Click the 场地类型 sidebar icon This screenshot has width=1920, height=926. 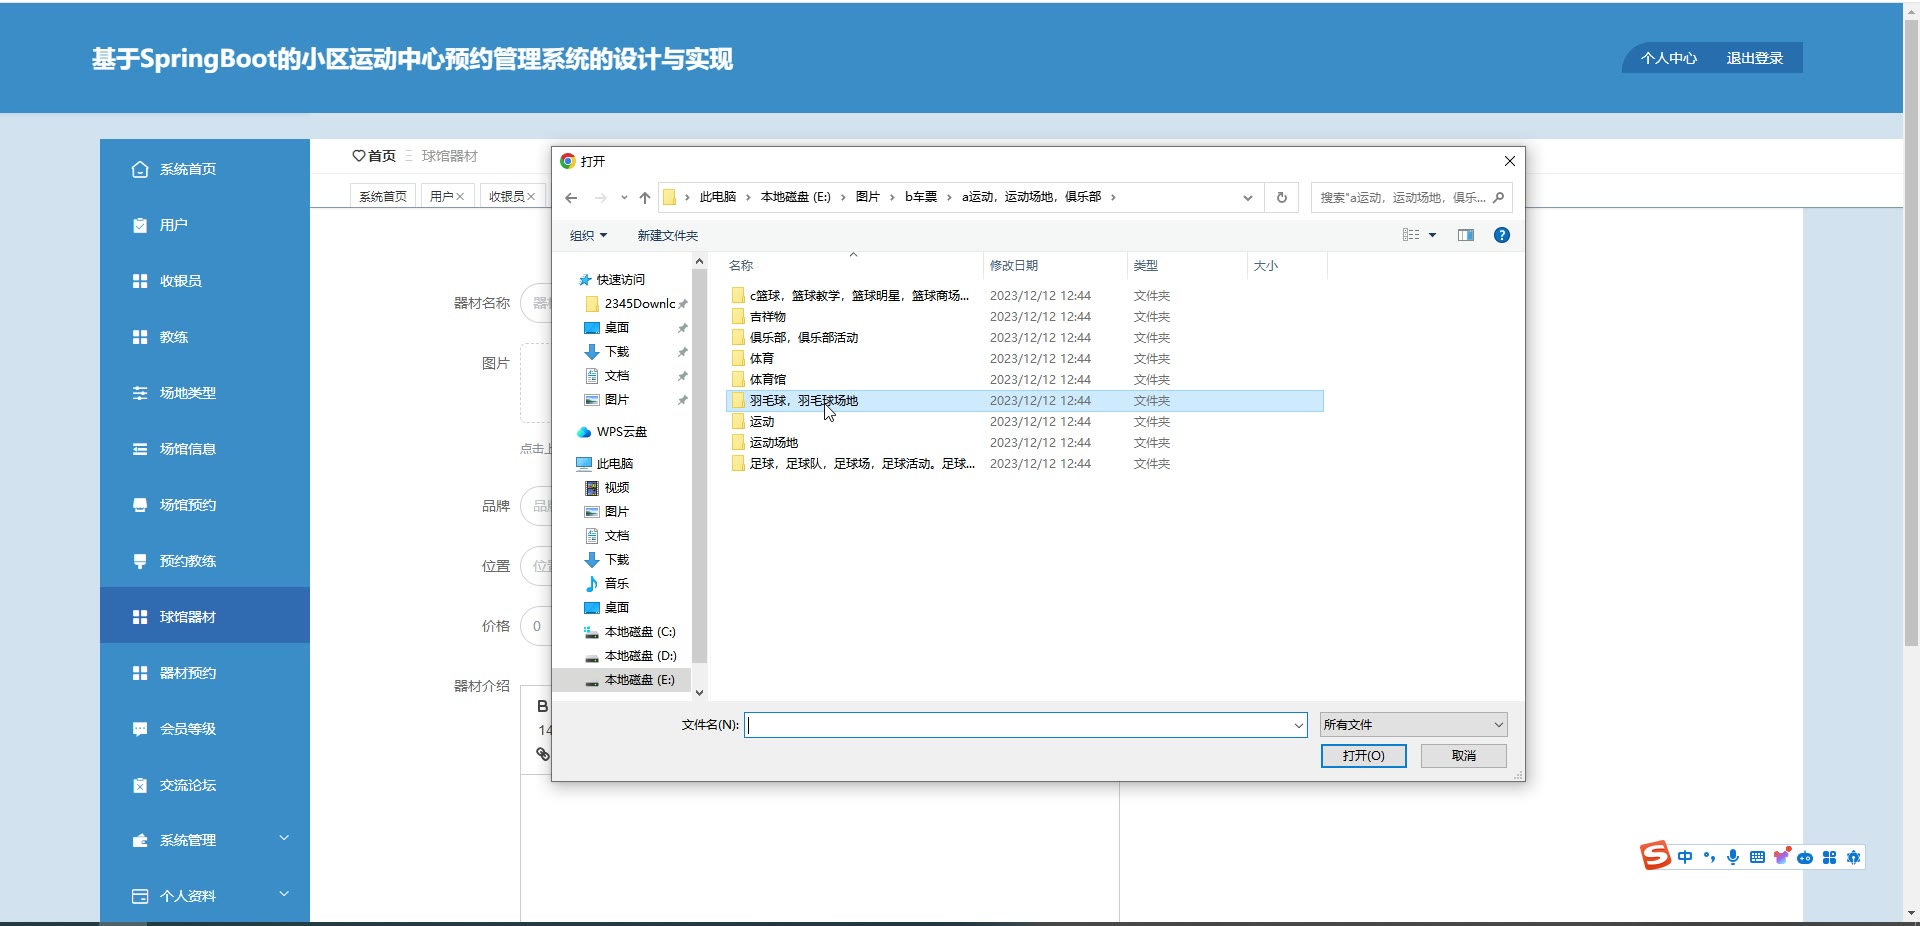coord(140,393)
